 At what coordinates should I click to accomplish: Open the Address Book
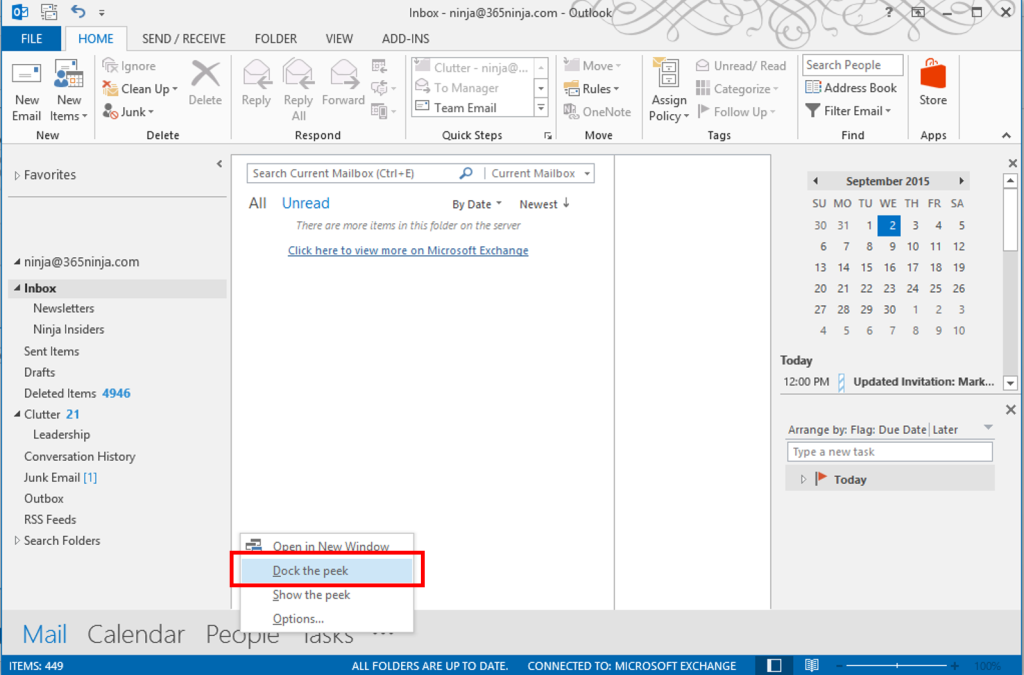coord(851,88)
